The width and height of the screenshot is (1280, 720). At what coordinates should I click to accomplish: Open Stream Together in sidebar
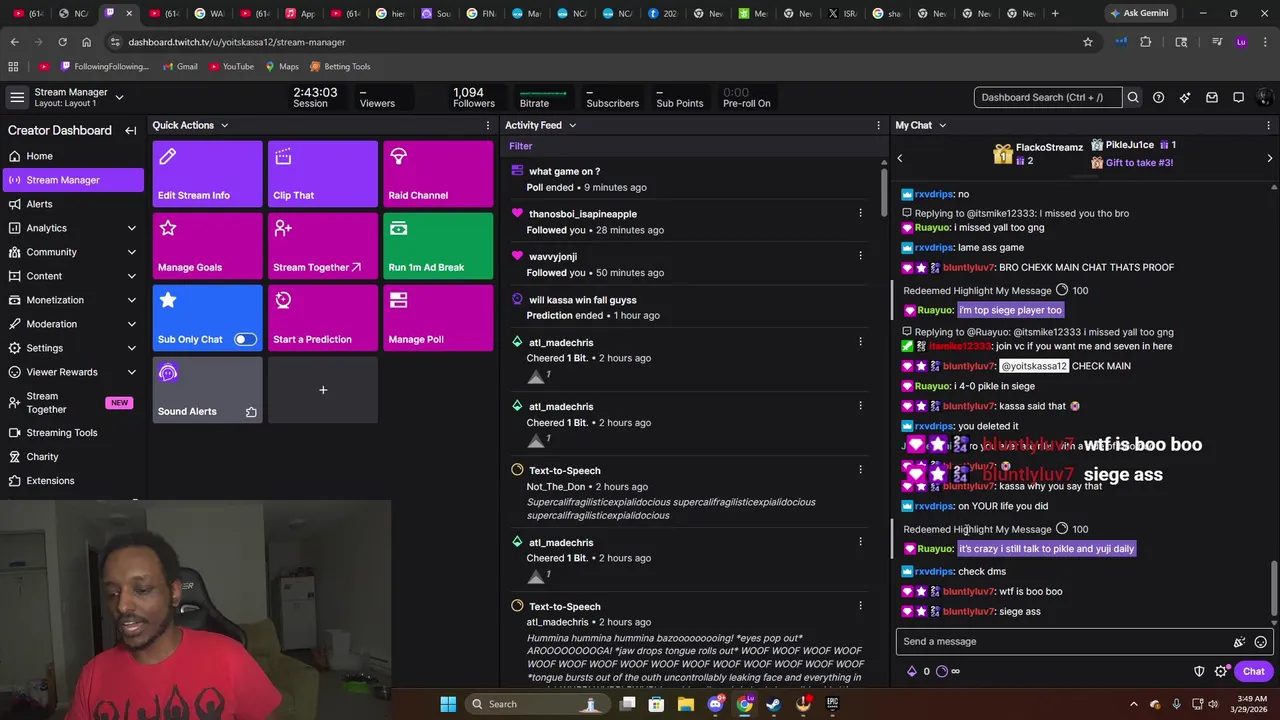pyautogui.click(x=72, y=403)
